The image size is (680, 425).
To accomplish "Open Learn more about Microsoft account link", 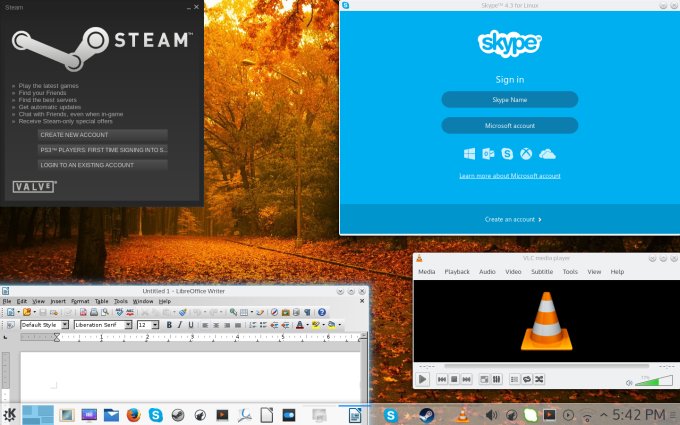I will click(509, 175).
